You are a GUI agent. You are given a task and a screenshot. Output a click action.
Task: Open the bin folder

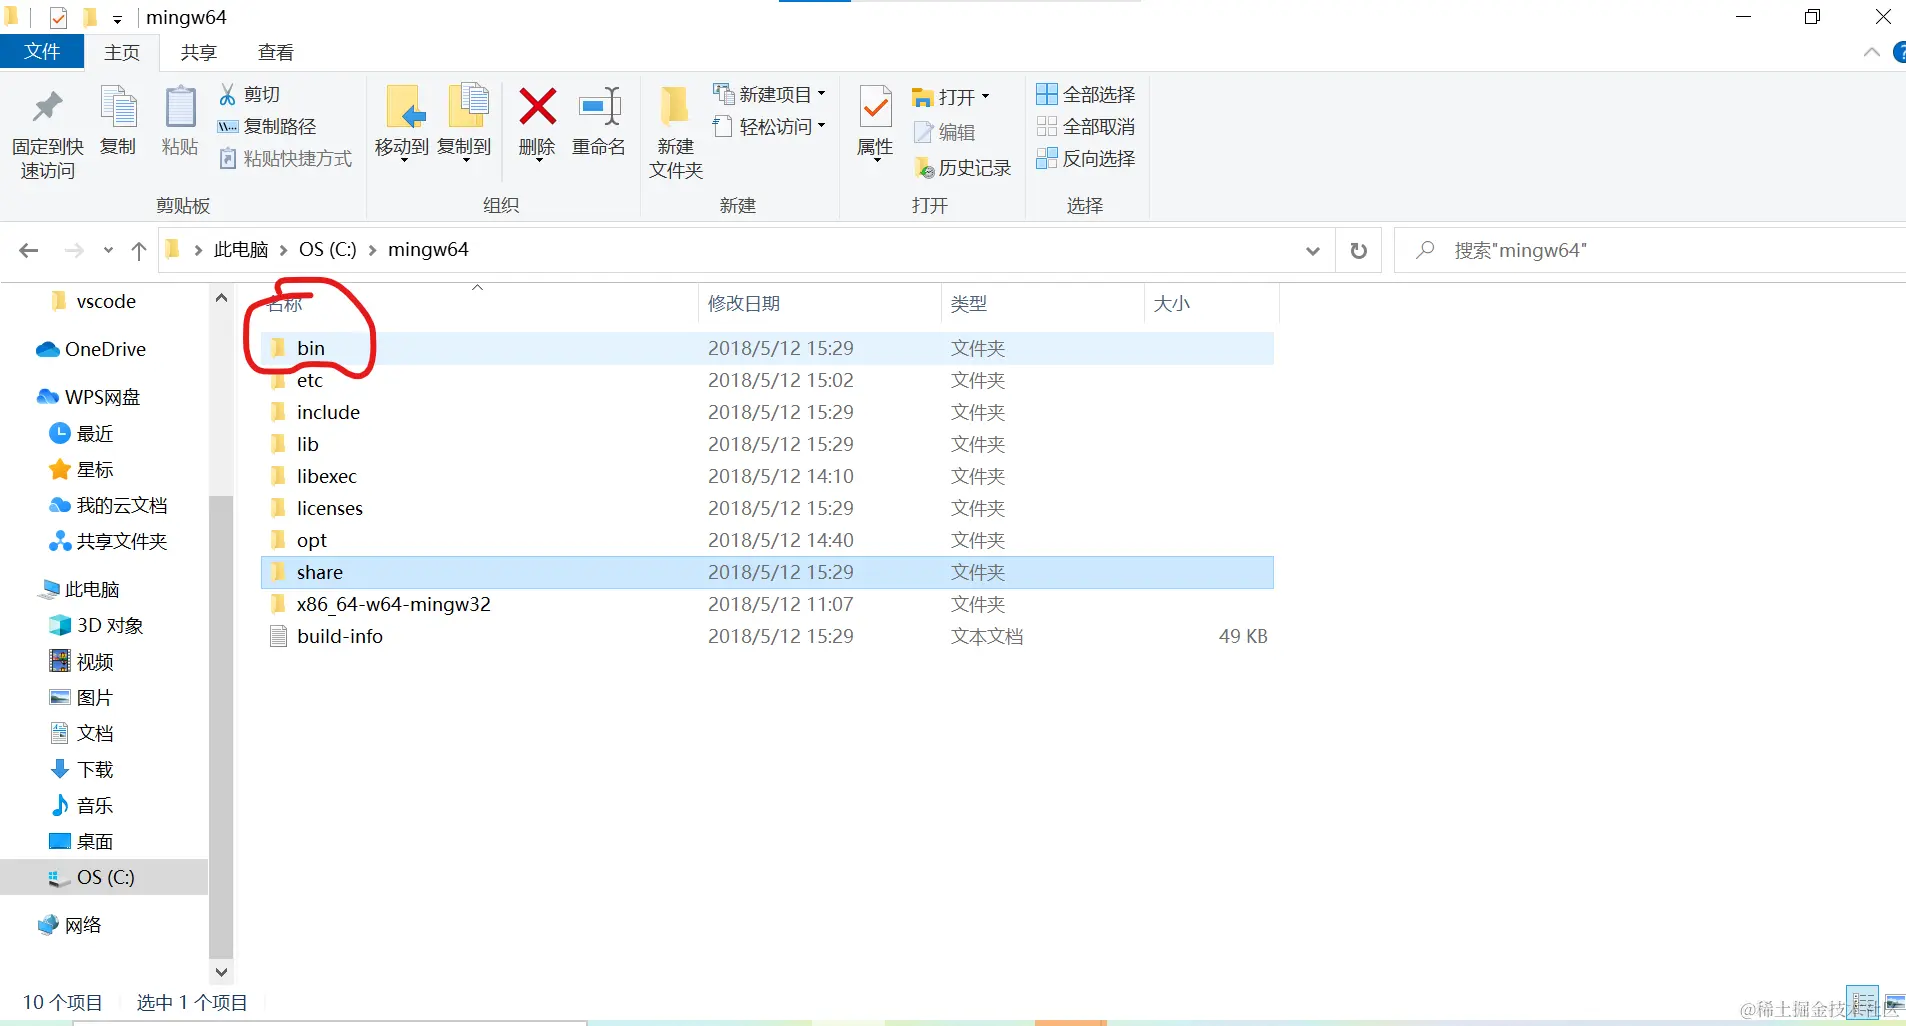pyautogui.click(x=311, y=347)
